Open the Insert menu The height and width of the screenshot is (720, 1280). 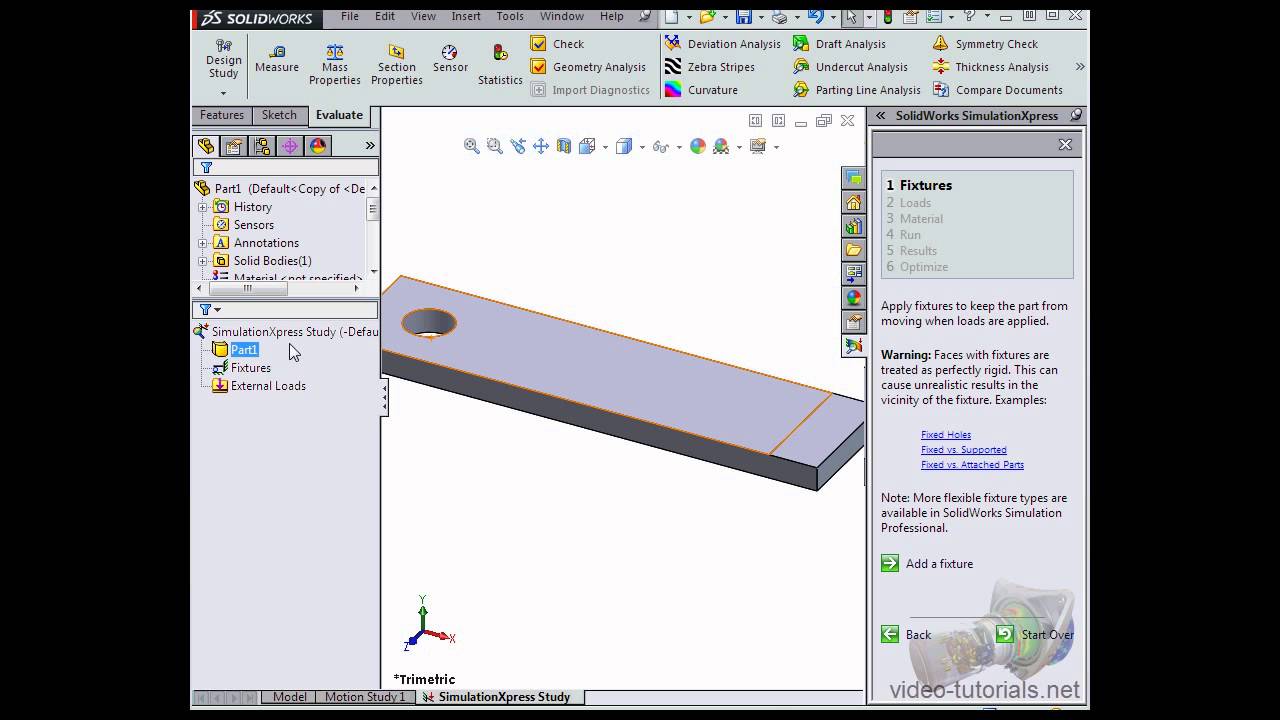466,17
